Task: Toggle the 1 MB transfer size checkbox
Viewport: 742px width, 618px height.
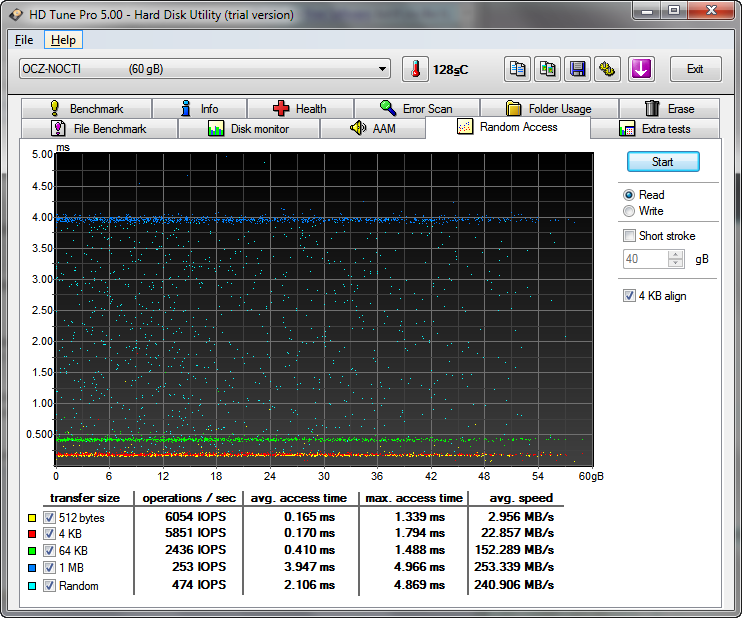Action: point(49,567)
